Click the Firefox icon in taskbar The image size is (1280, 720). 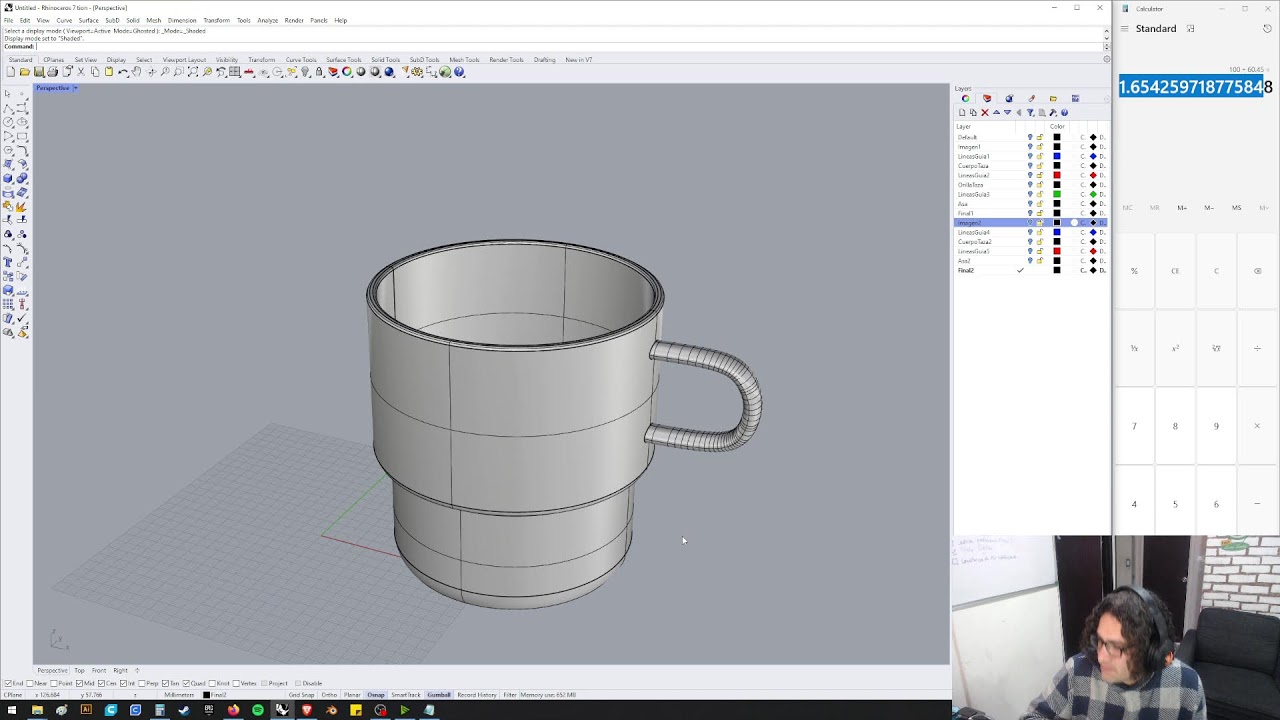pyautogui.click(x=233, y=710)
